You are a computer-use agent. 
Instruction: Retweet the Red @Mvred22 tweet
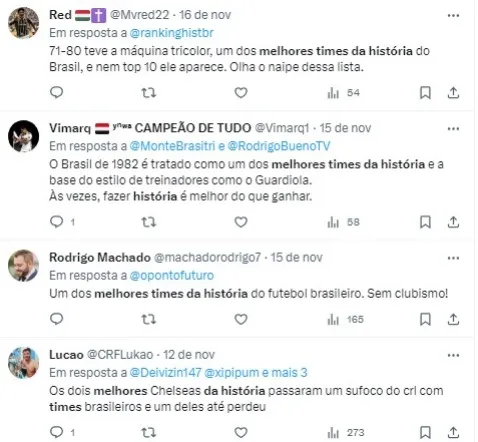tap(148, 93)
